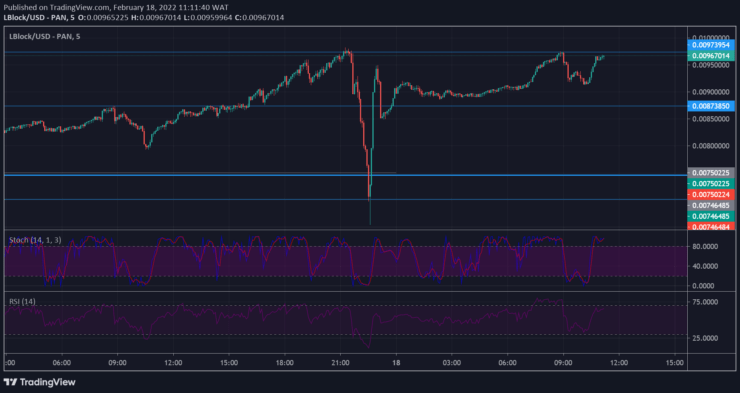
Task: Click the green 0.00750225 price label
Action: point(711,184)
